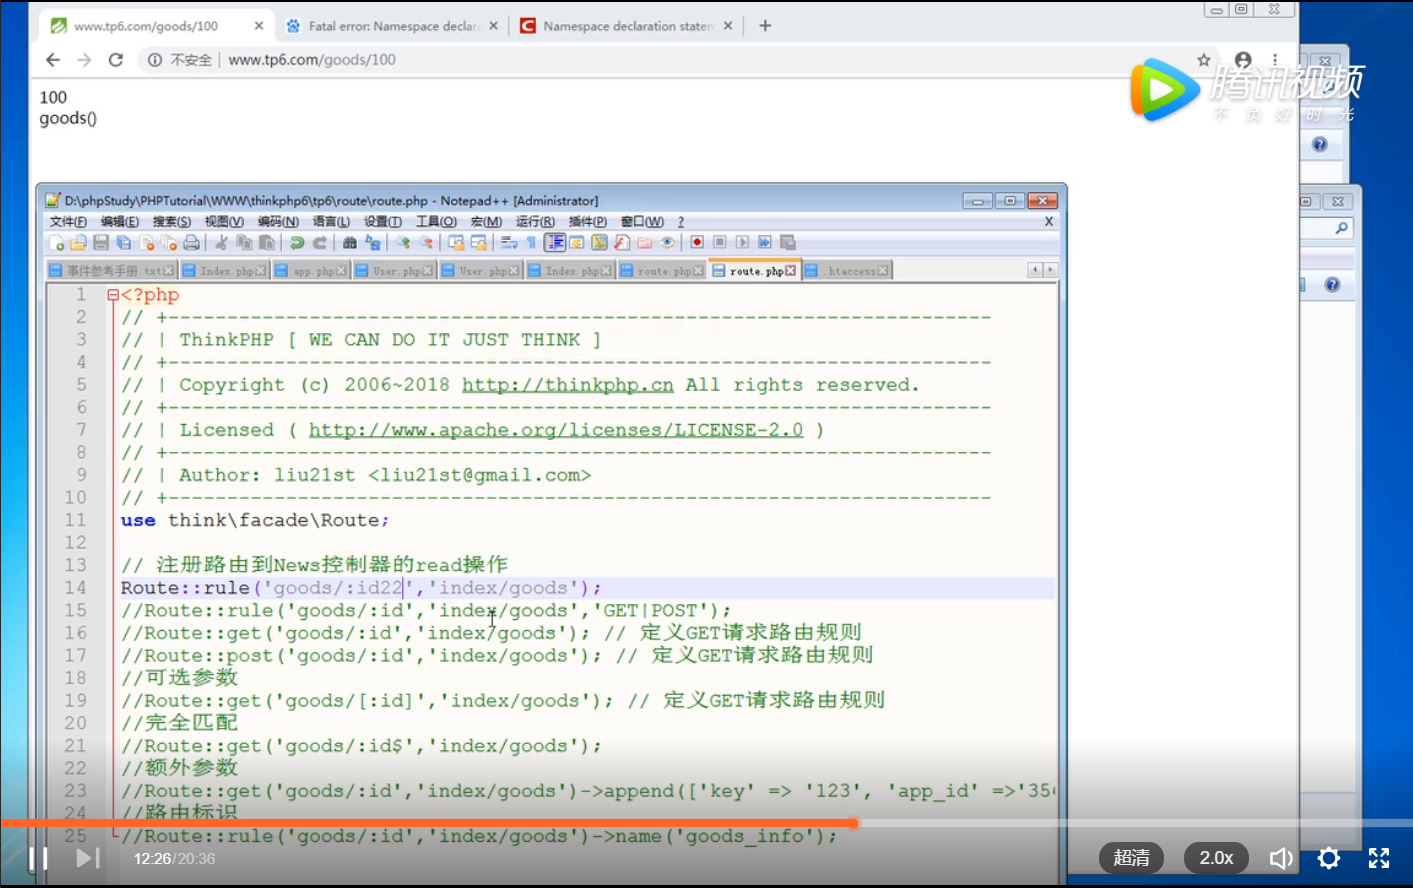The width and height of the screenshot is (1413, 888).
Task: Click the apache.org LICENSE-2.0 link on line 7
Action: click(x=556, y=430)
